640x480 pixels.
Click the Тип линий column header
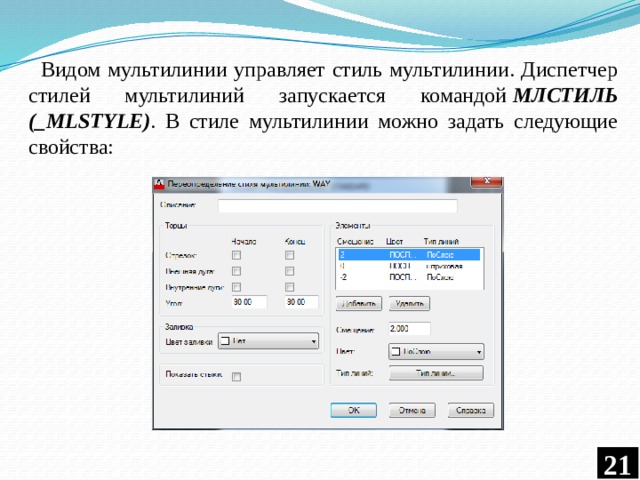coord(441,242)
